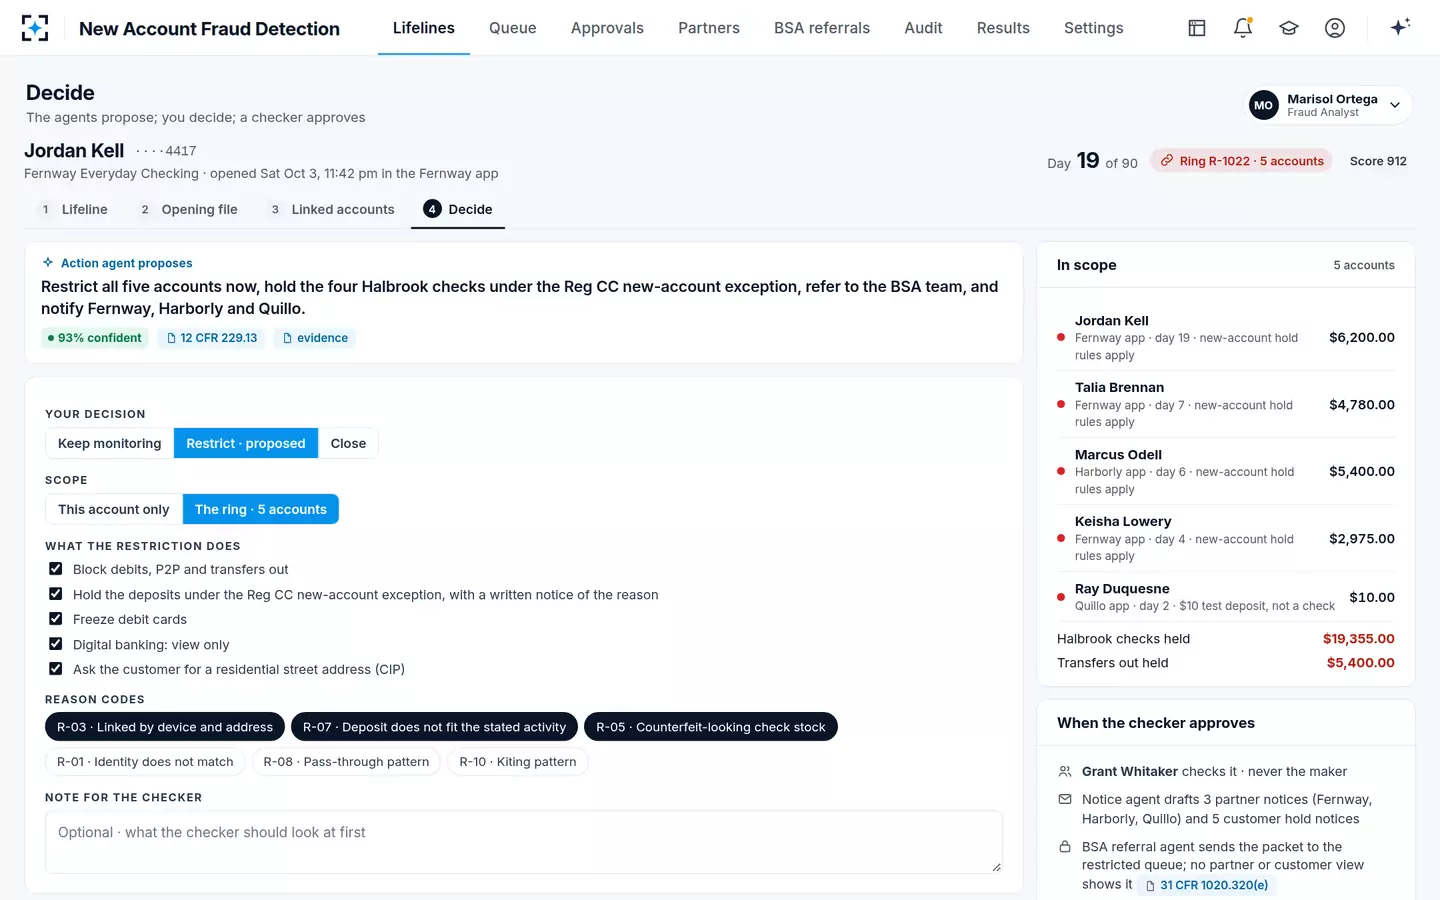Toggle Hold the deposits under Reg CC checkbox
The width and height of the screenshot is (1440, 900).
[x=56, y=594]
